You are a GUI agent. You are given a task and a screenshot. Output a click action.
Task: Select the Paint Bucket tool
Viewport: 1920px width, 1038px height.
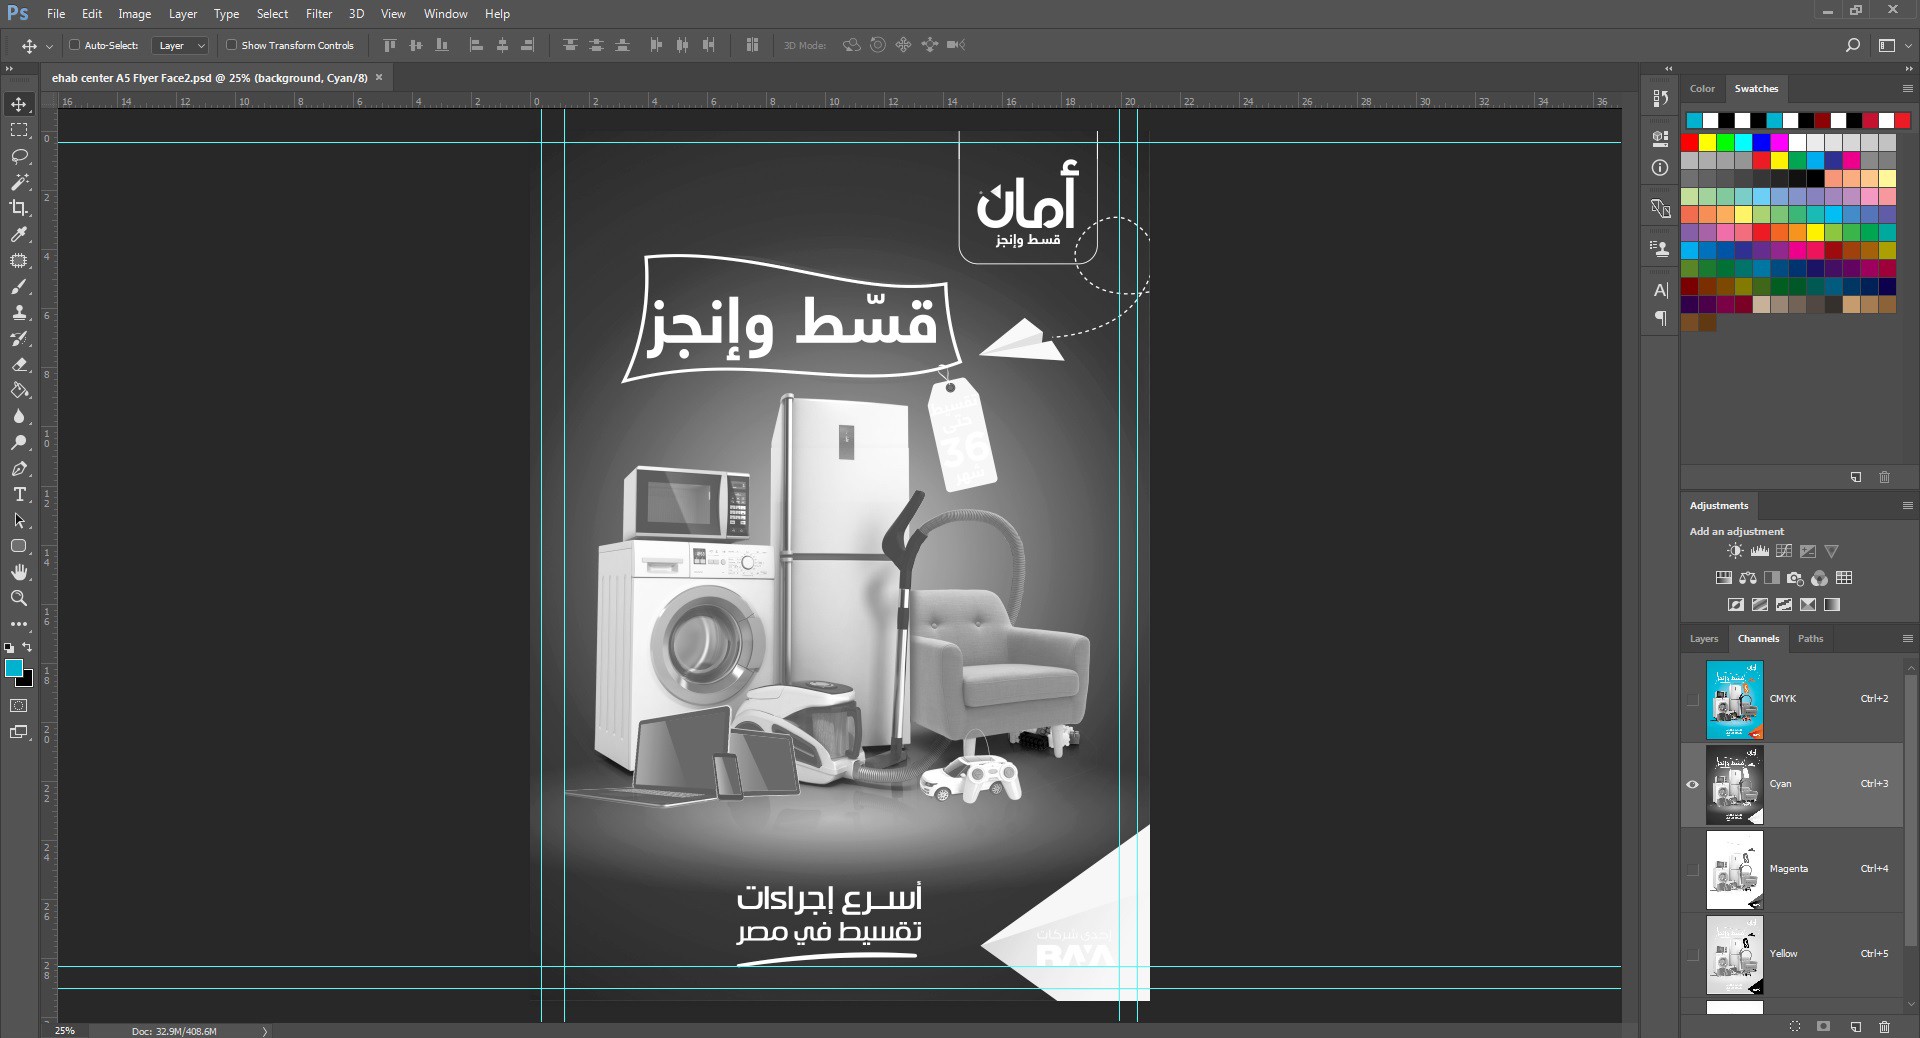coord(19,391)
